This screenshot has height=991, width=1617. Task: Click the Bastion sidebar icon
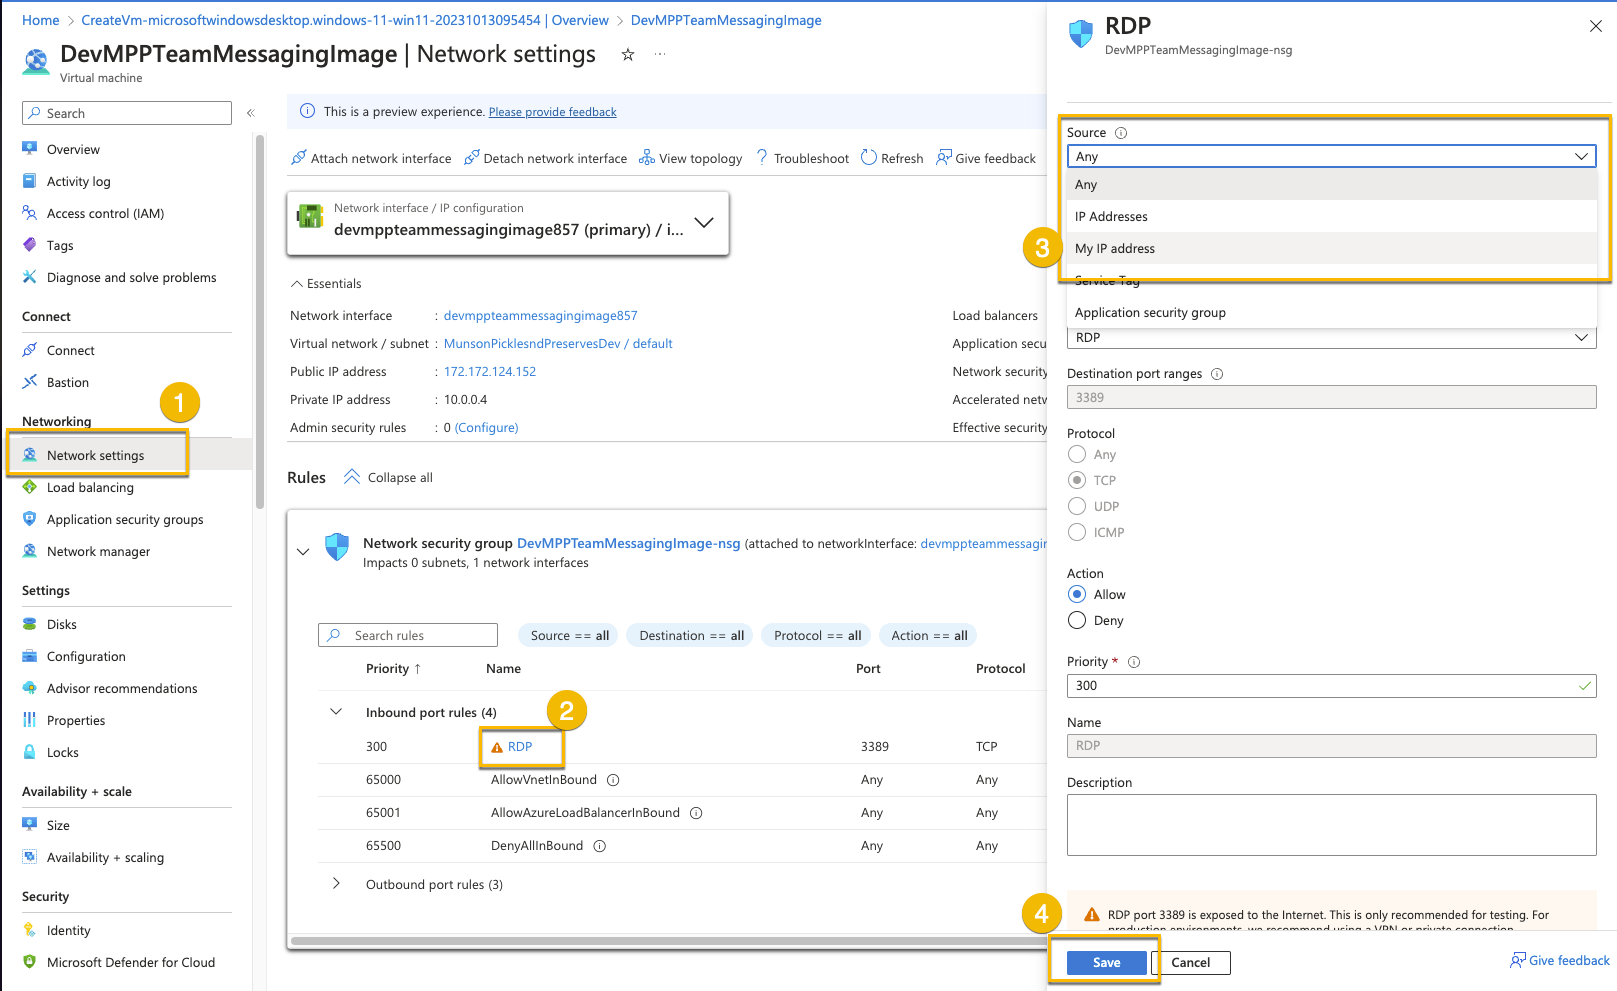click(30, 382)
